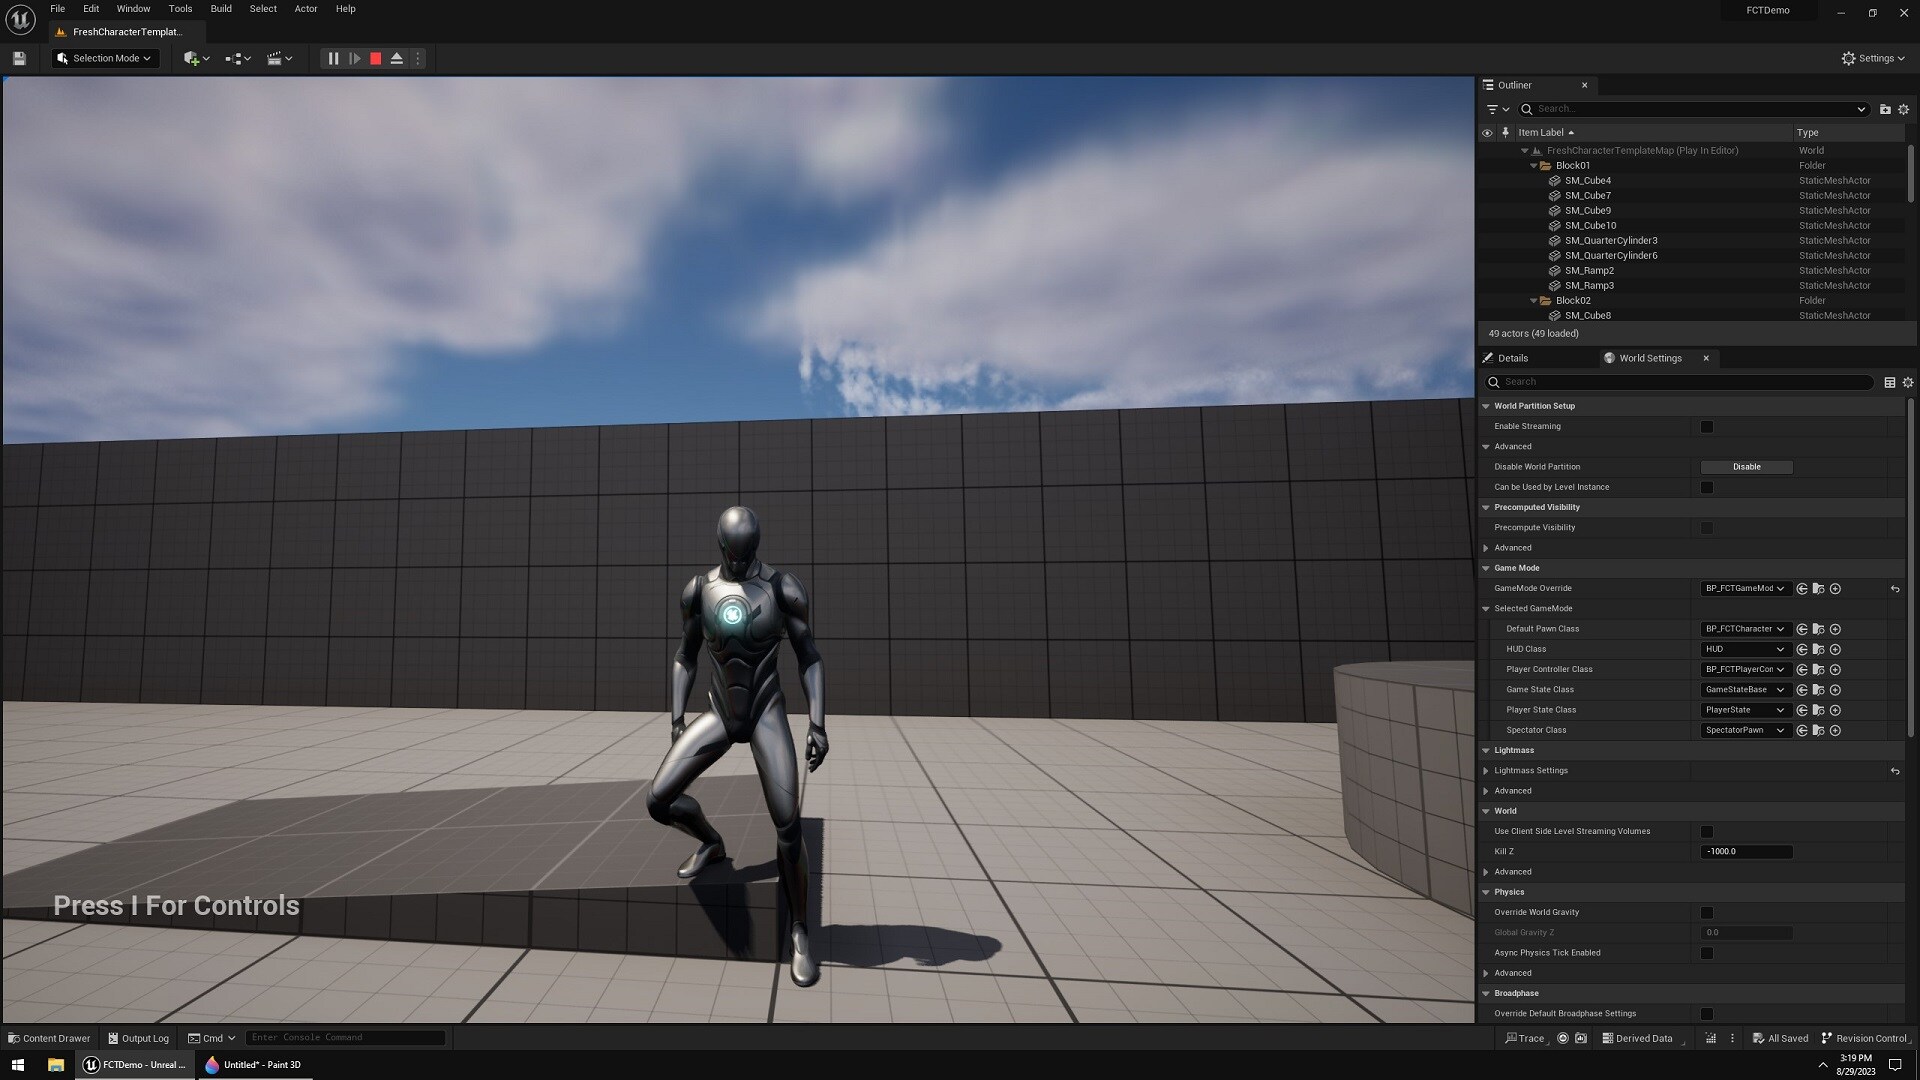Pause the play-in-editor simulation

point(333,59)
